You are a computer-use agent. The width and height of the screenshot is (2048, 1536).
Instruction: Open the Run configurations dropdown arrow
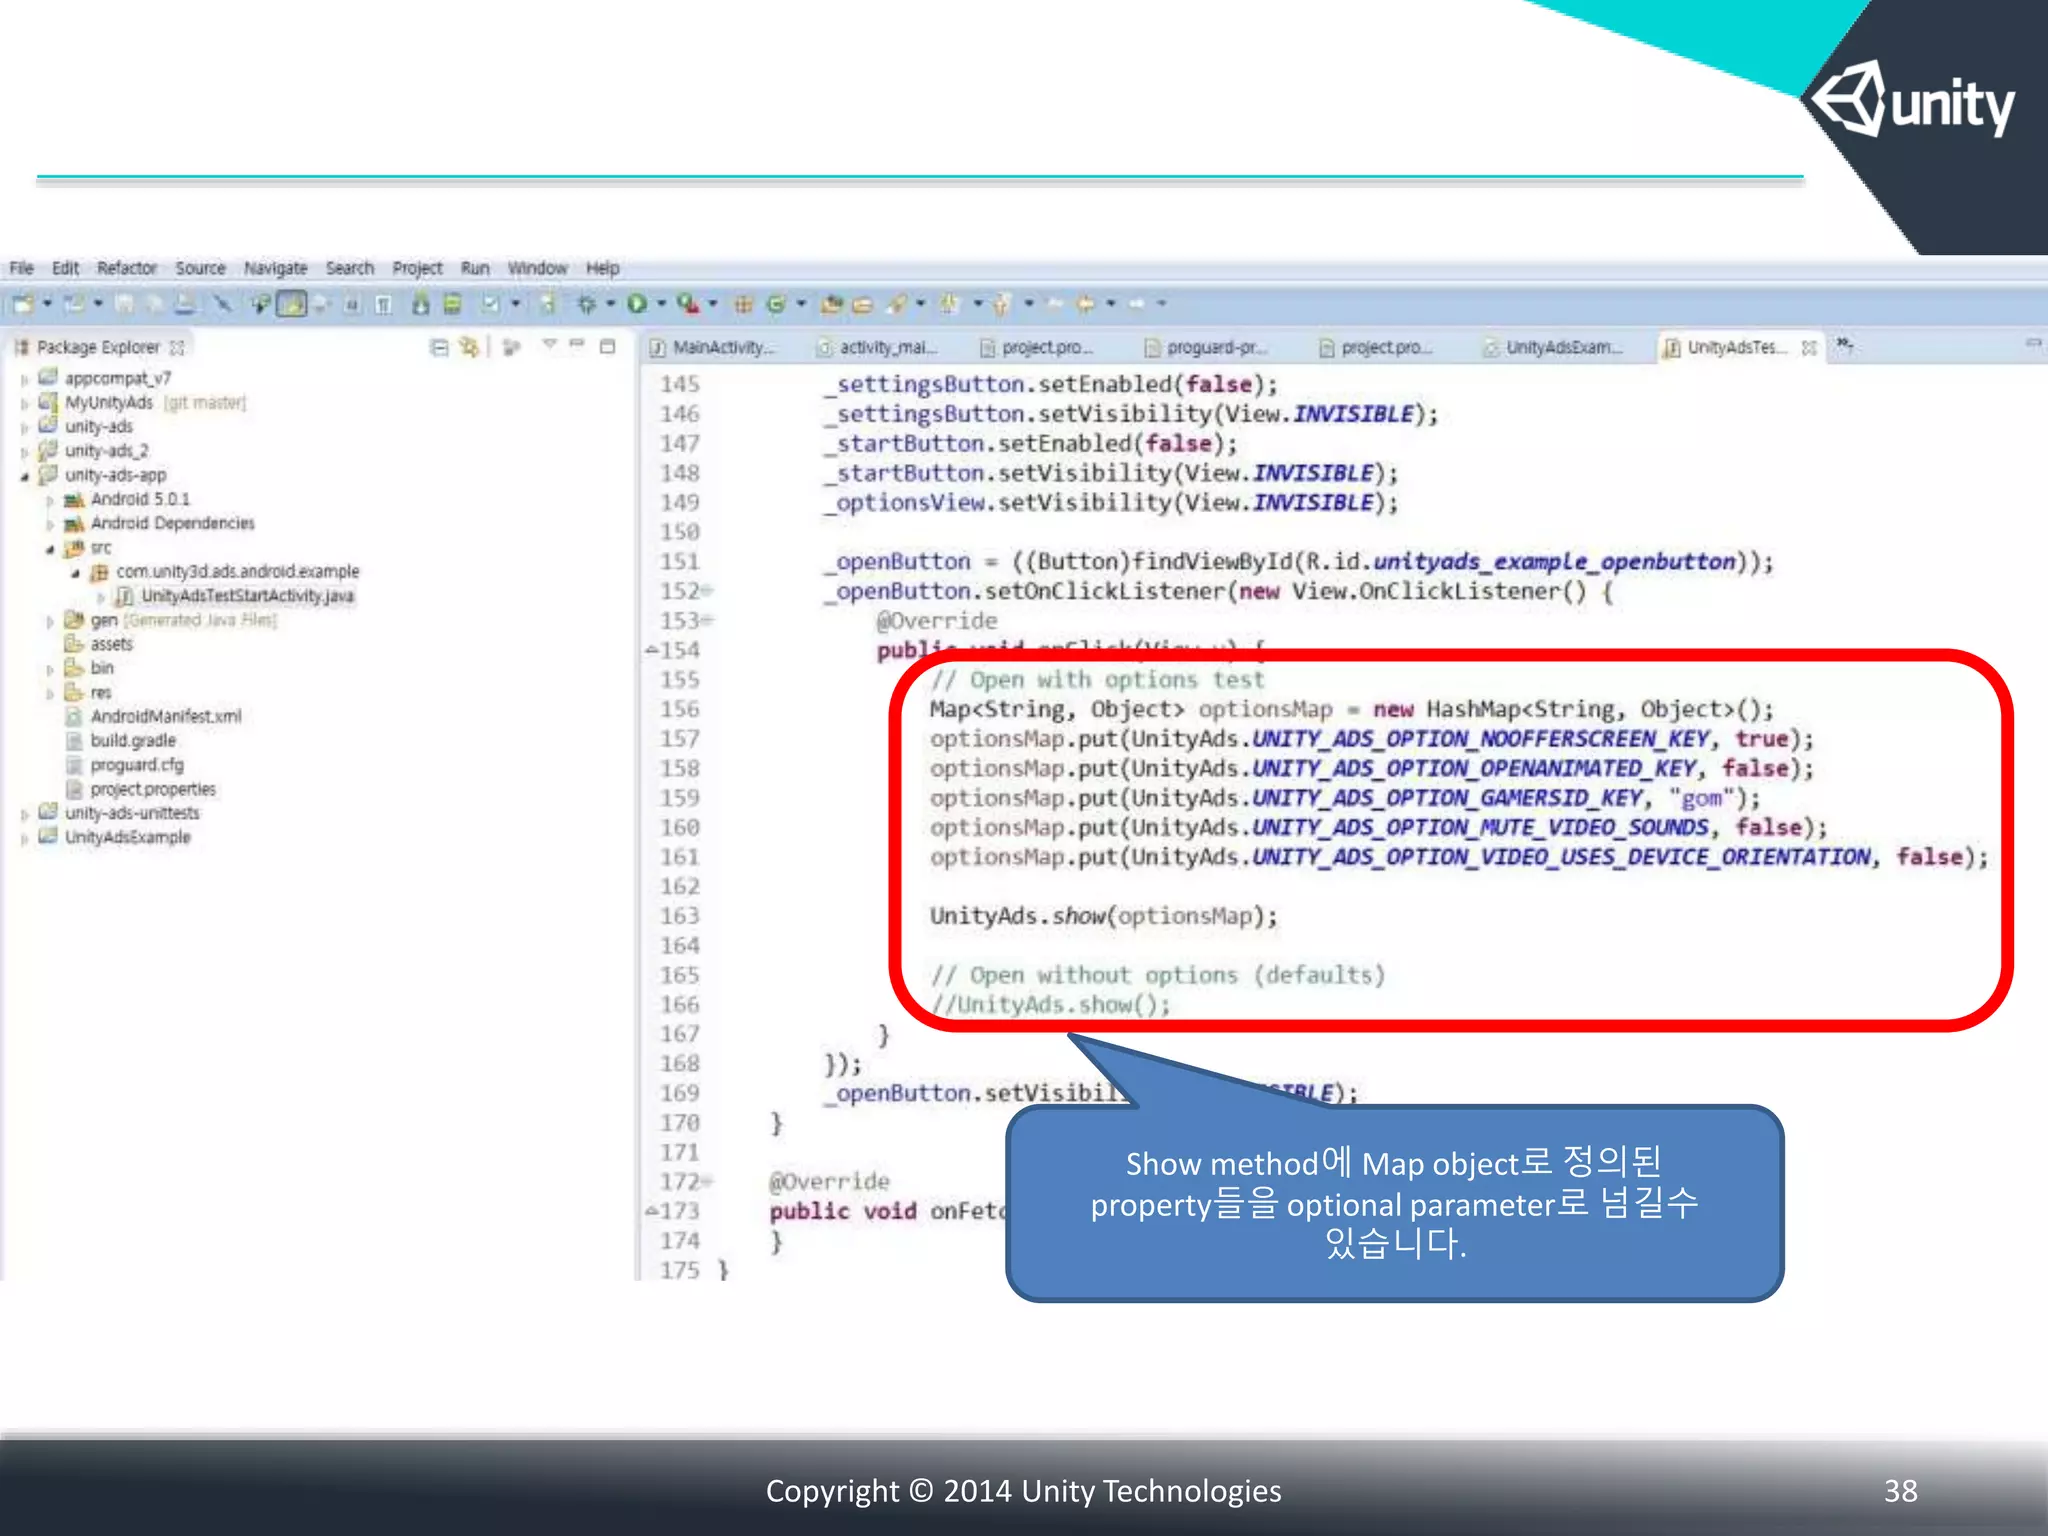pos(661,303)
